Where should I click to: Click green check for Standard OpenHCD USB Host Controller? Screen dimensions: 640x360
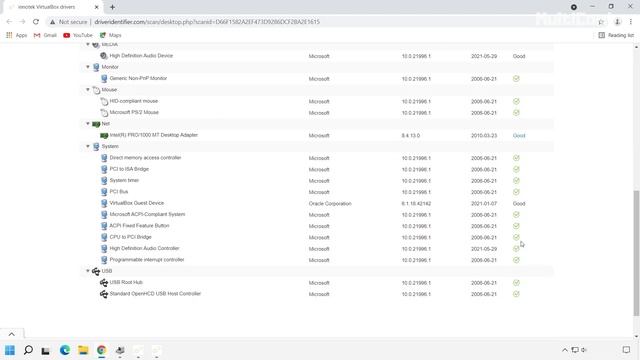(x=516, y=294)
